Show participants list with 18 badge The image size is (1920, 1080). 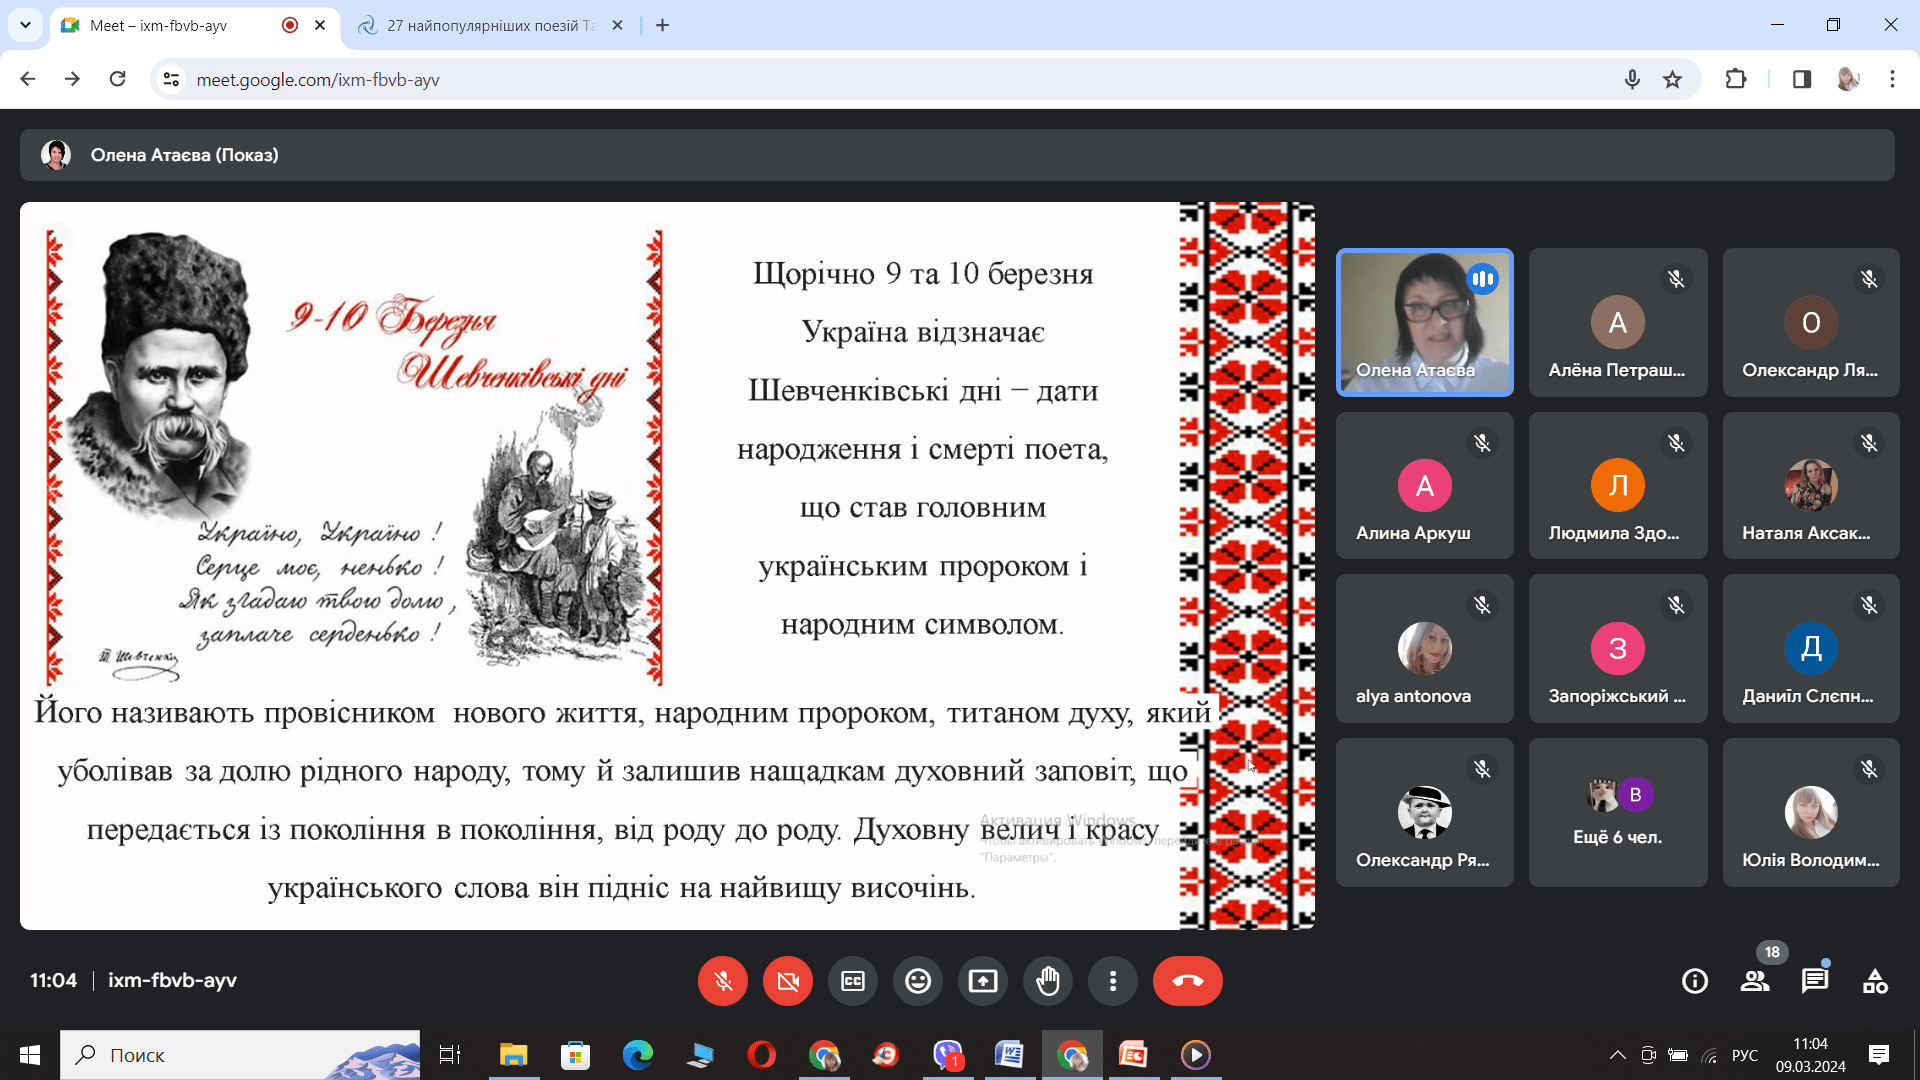[1755, 981]
